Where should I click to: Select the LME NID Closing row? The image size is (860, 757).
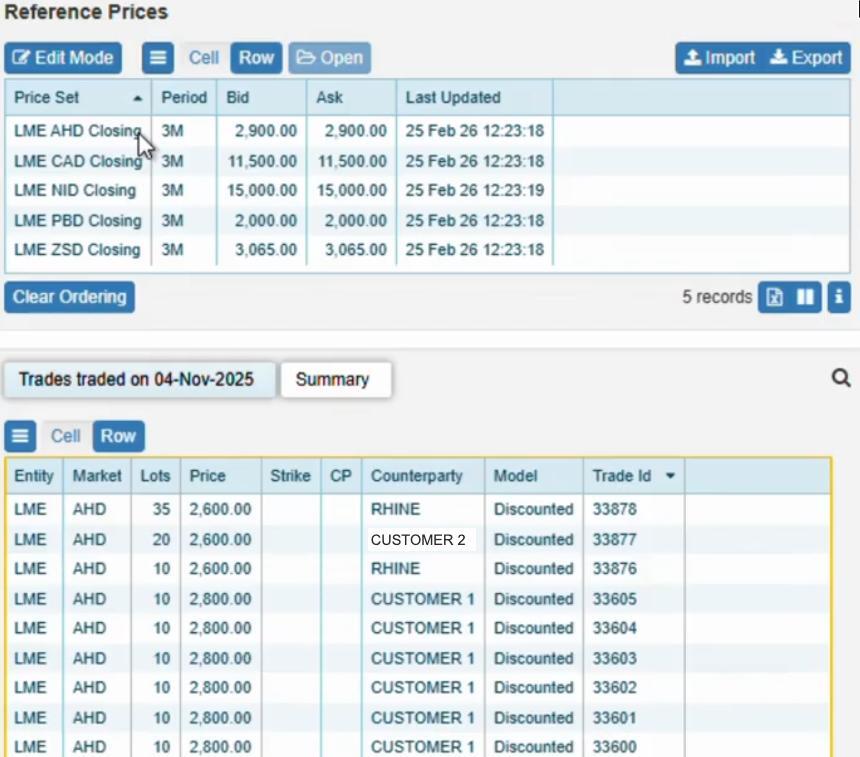coord(427,190)
